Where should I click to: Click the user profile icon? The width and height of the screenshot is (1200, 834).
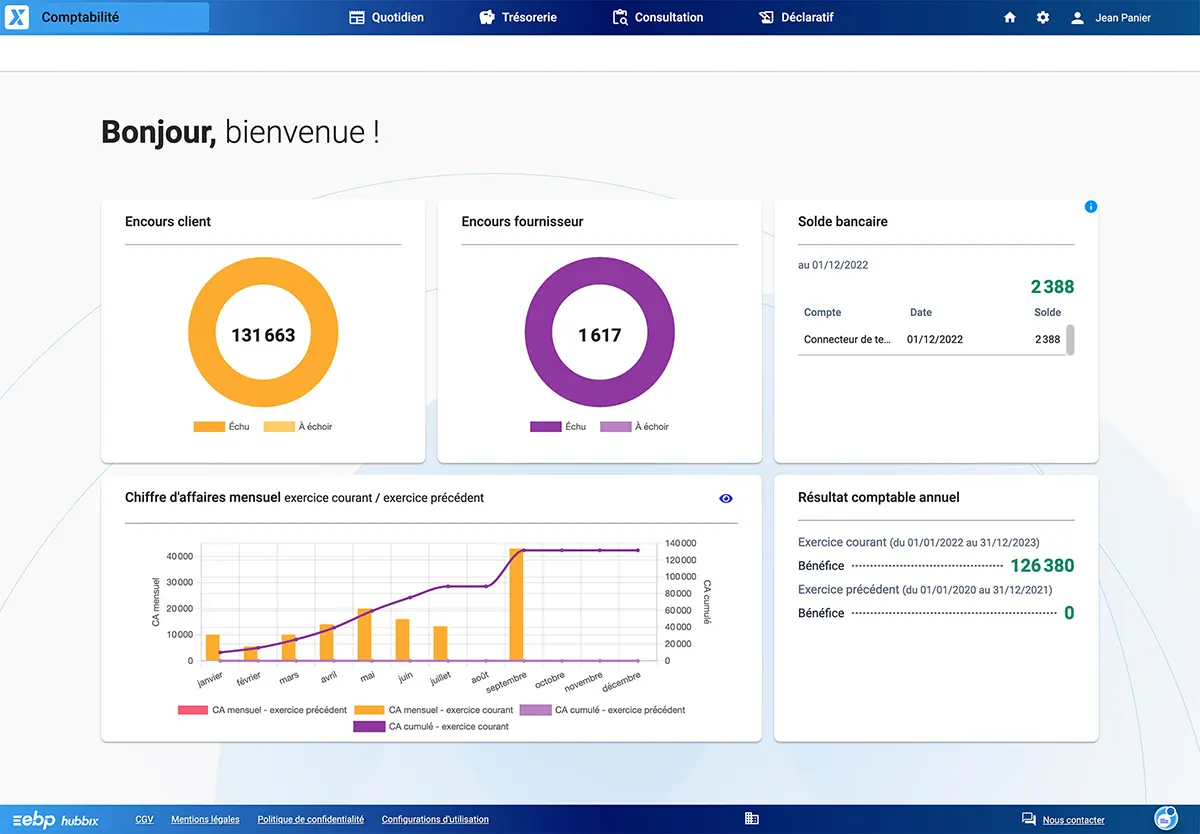(x=1077, y=17)
